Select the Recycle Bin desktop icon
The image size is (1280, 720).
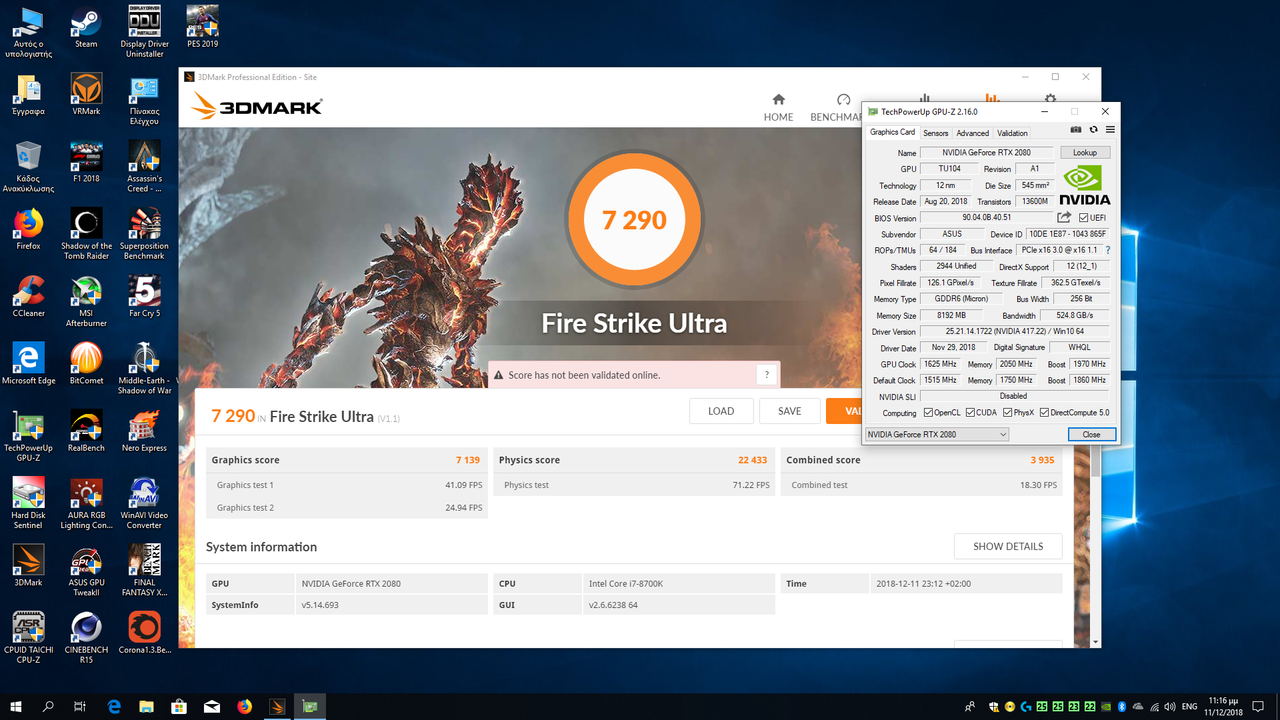(28, 166)
